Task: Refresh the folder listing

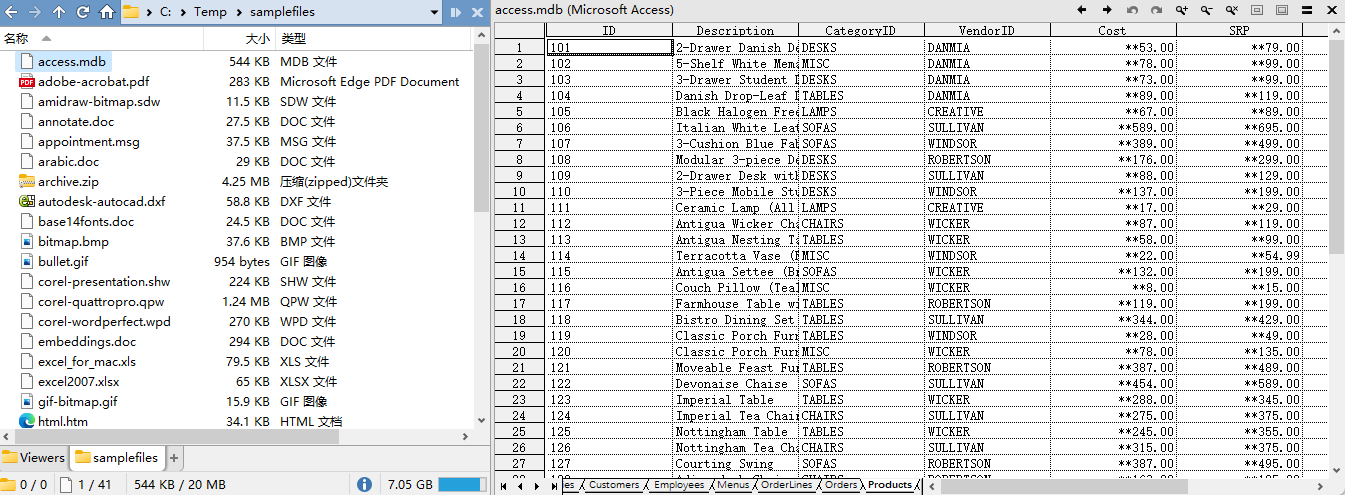Action: [x=83, y=12]
